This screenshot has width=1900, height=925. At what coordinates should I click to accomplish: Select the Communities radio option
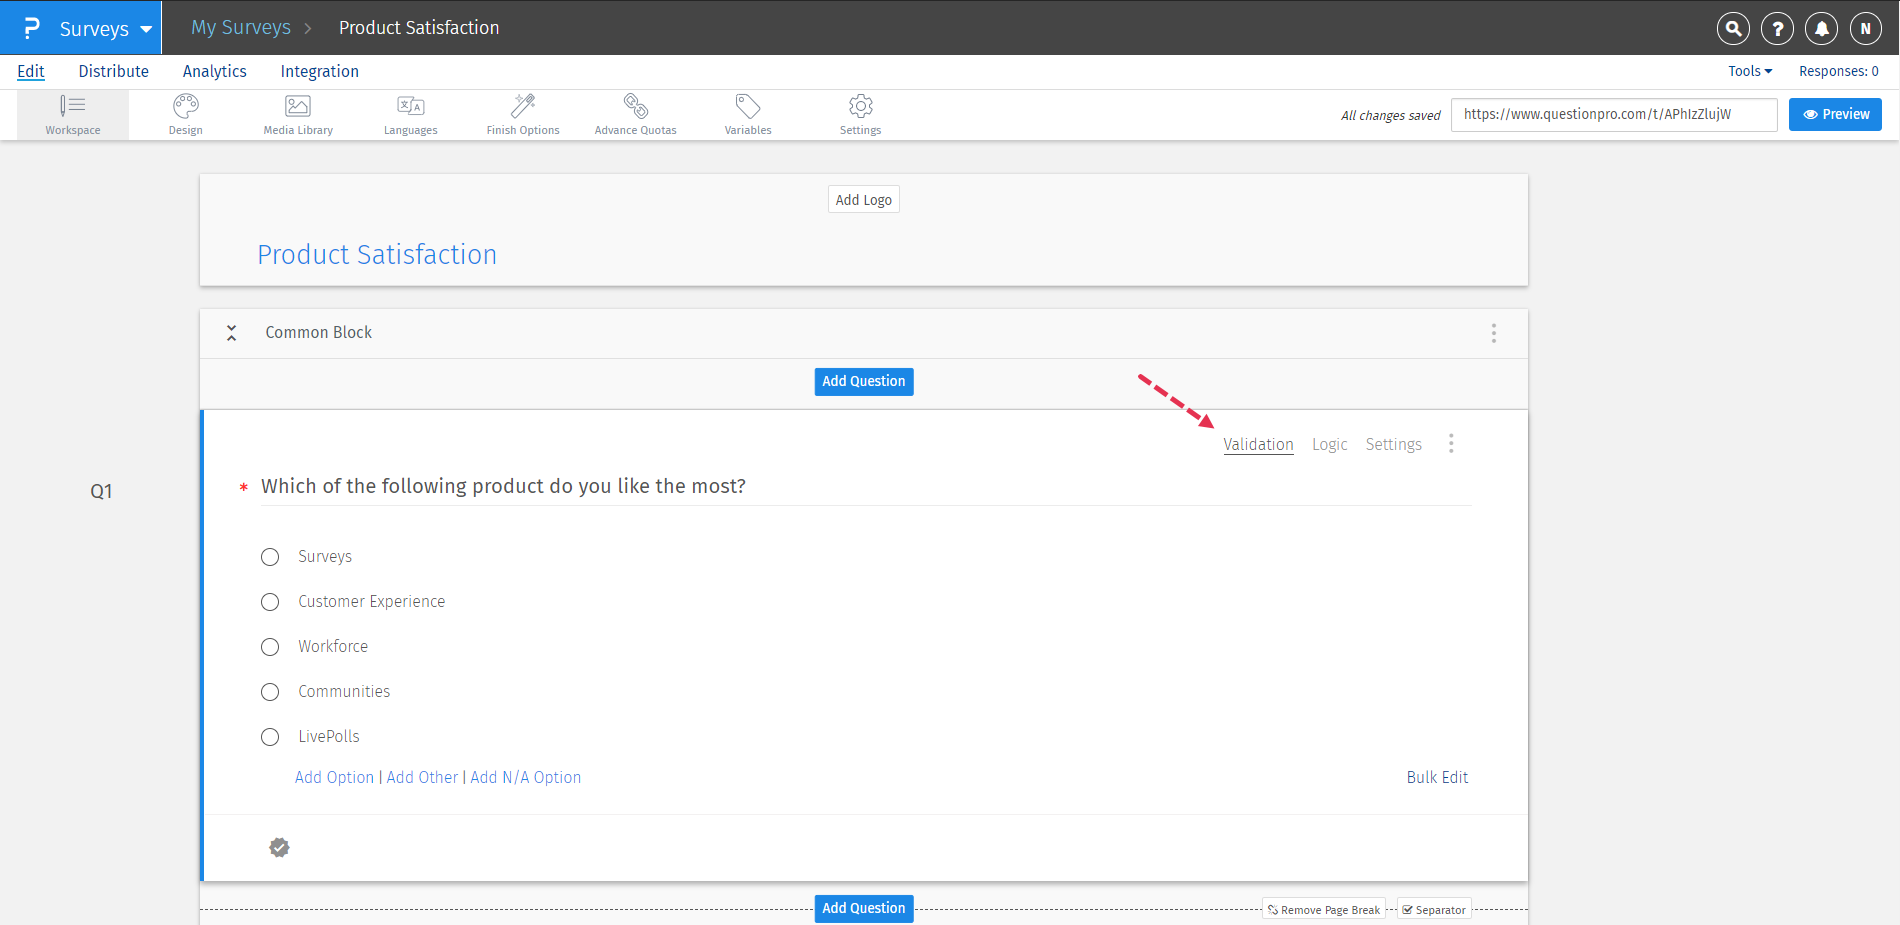(270, 692)
